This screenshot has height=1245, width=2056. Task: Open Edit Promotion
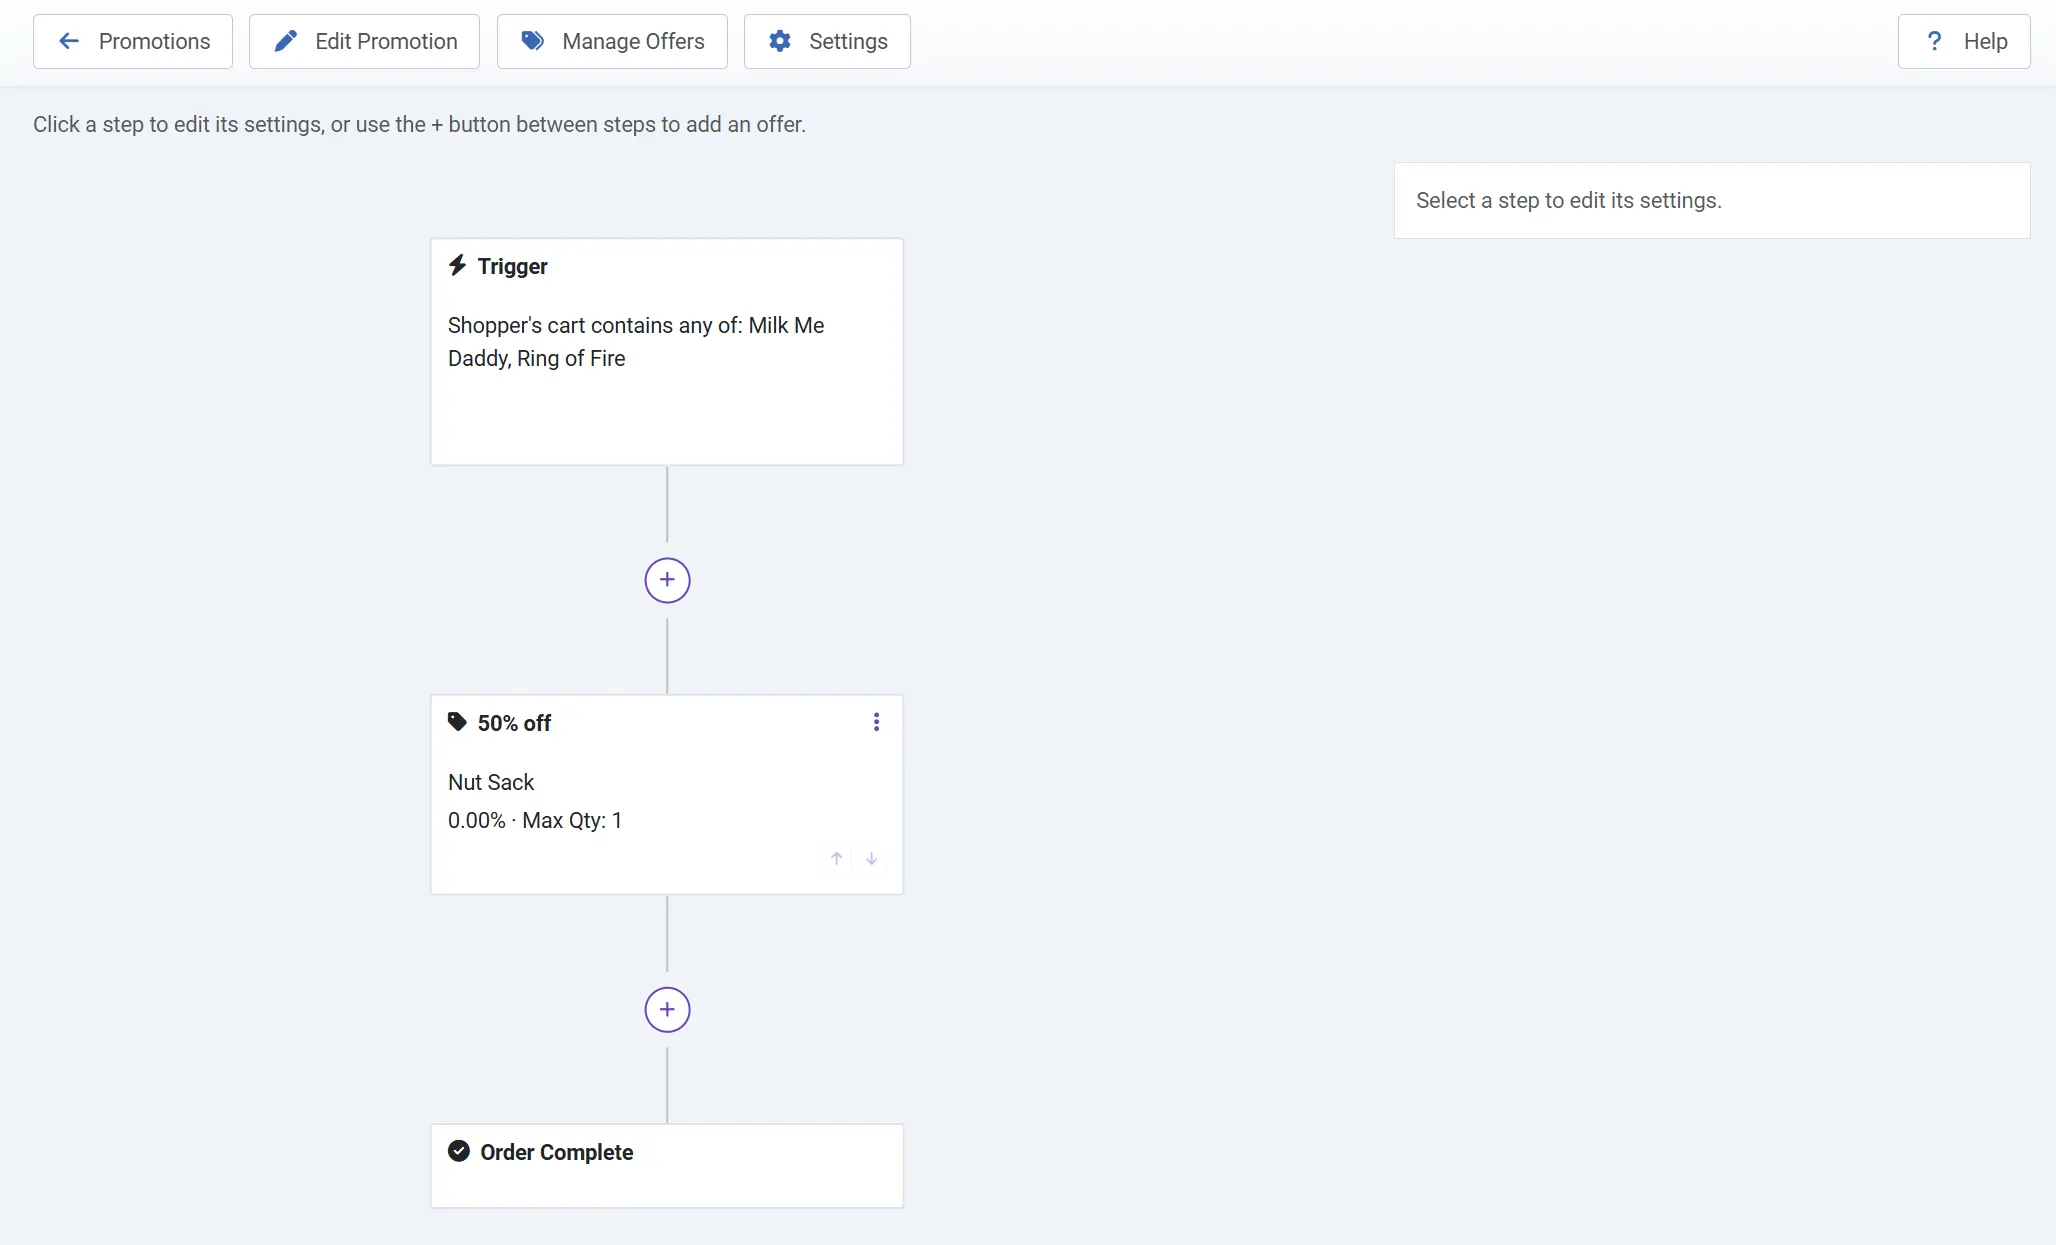pyautogui.click(x=364, y=41)
